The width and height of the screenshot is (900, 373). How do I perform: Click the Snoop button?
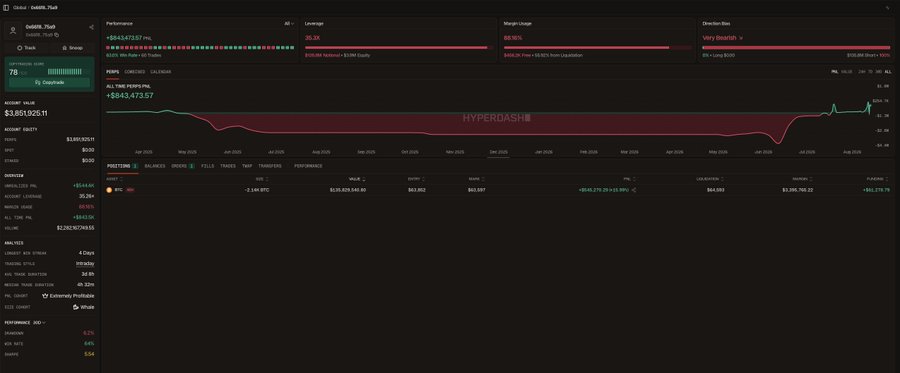[72, 48]
